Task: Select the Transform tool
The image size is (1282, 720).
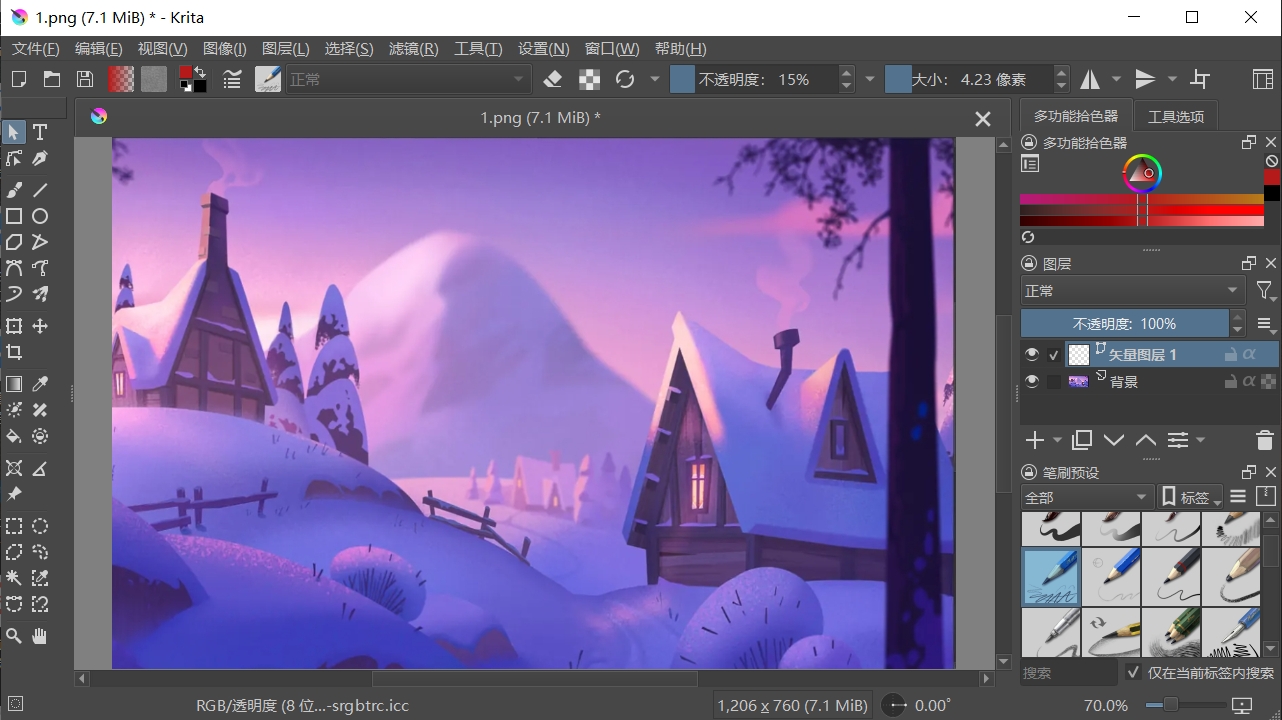Action: tap(14, 326)
